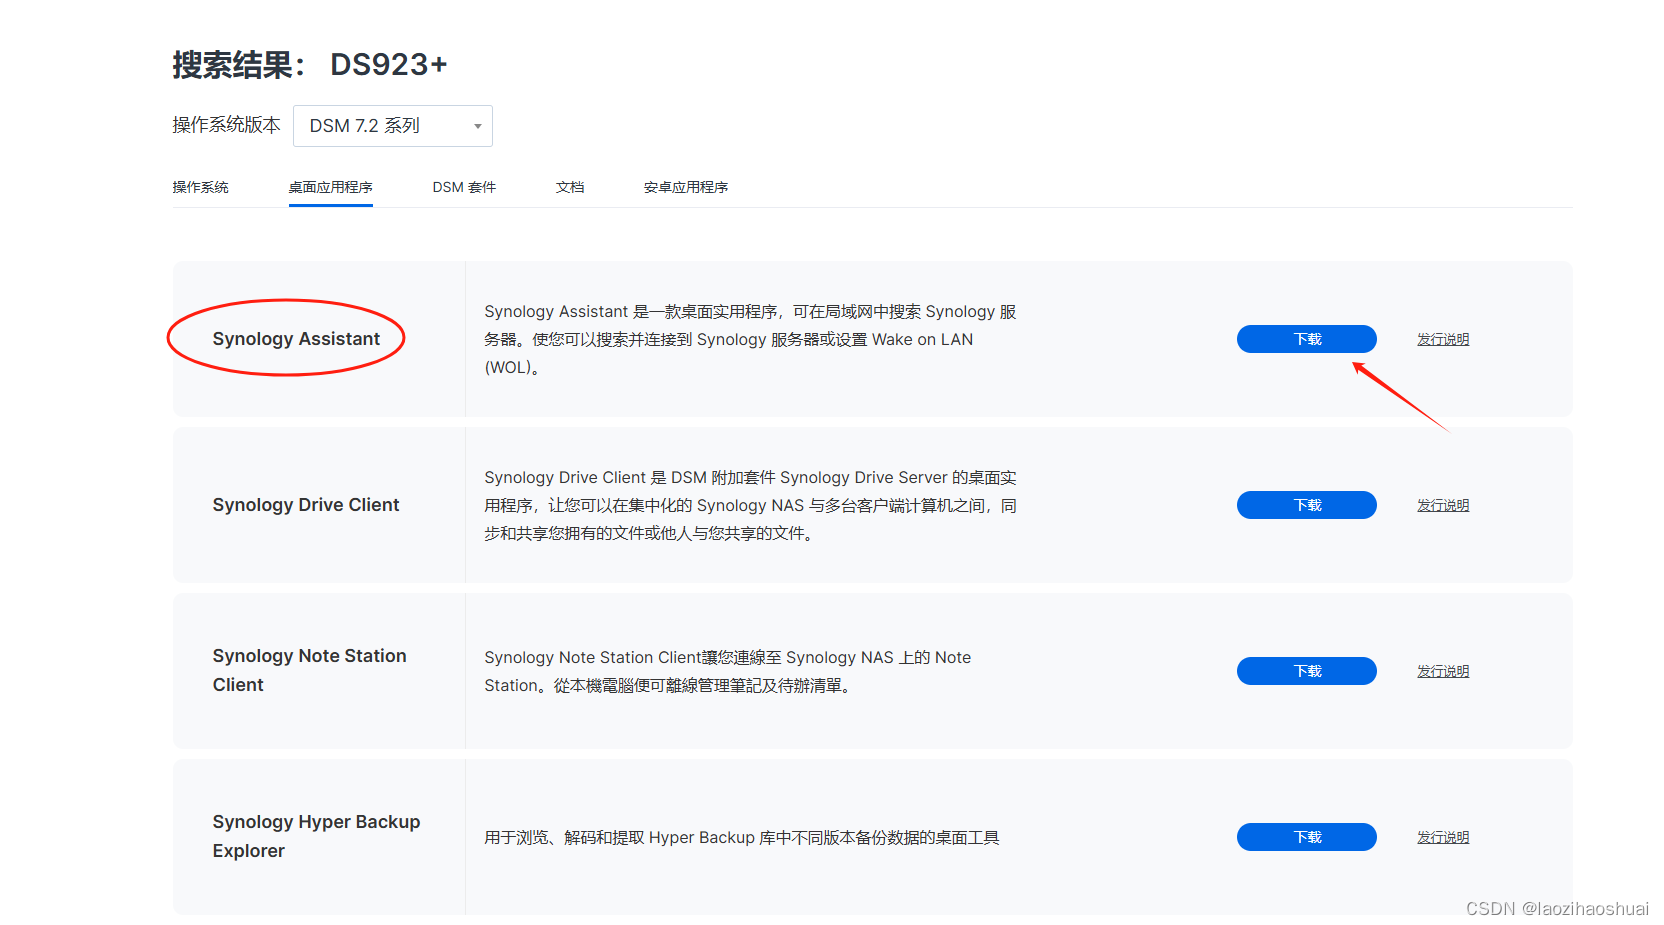This screenshot has width=1664, height=925.
Task: Click the Synology Assistant title
Action: click(x=296, y=339)
